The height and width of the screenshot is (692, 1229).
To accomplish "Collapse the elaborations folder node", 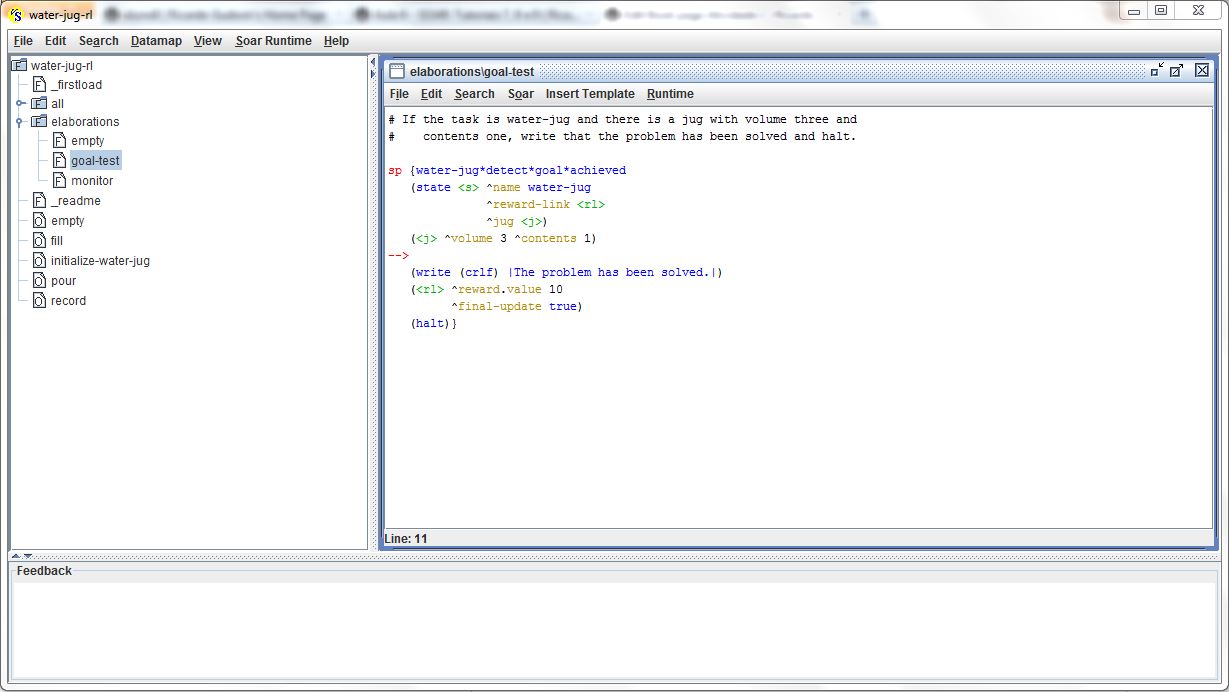I will (19, 122).
